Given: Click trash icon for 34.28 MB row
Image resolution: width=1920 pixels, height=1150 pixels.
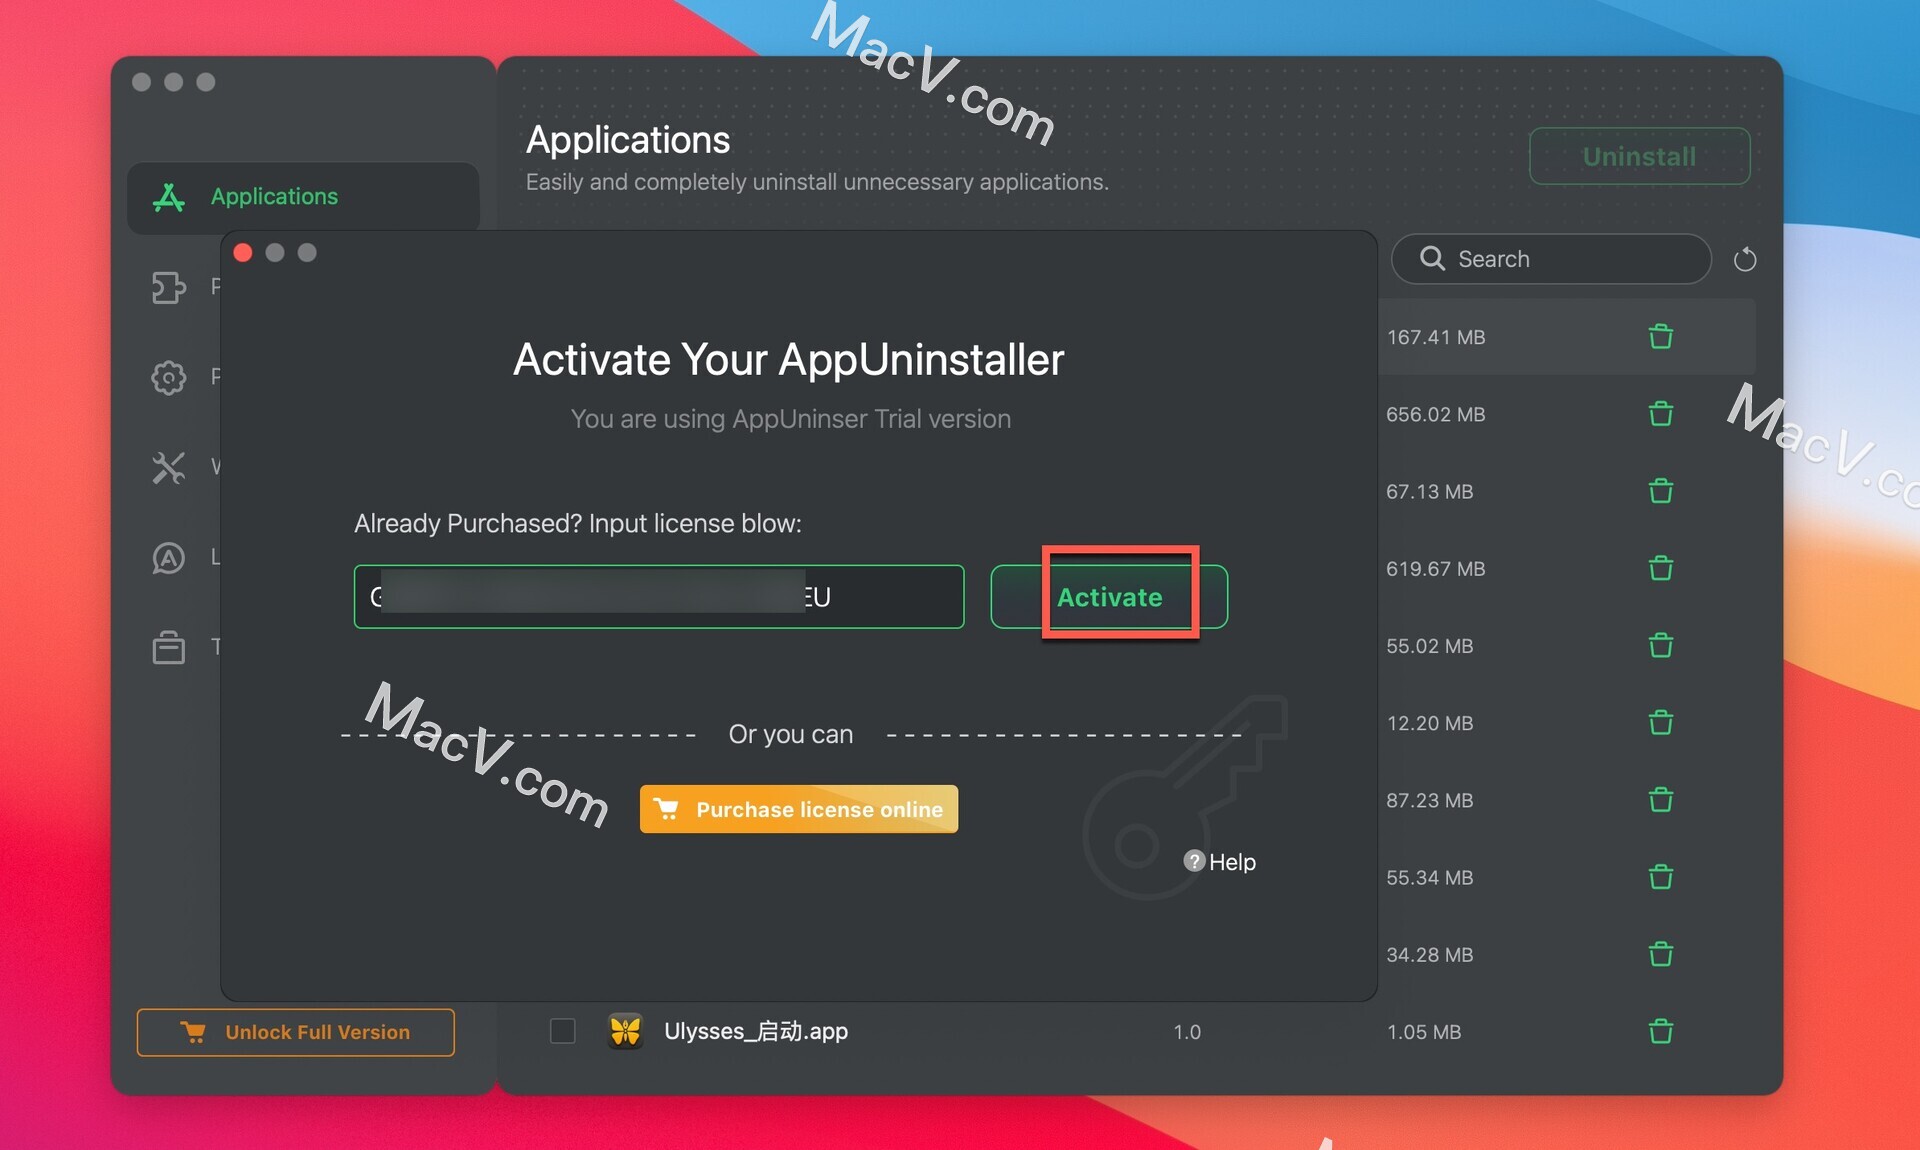Looking at the screenshot, I should (1661, 955).
